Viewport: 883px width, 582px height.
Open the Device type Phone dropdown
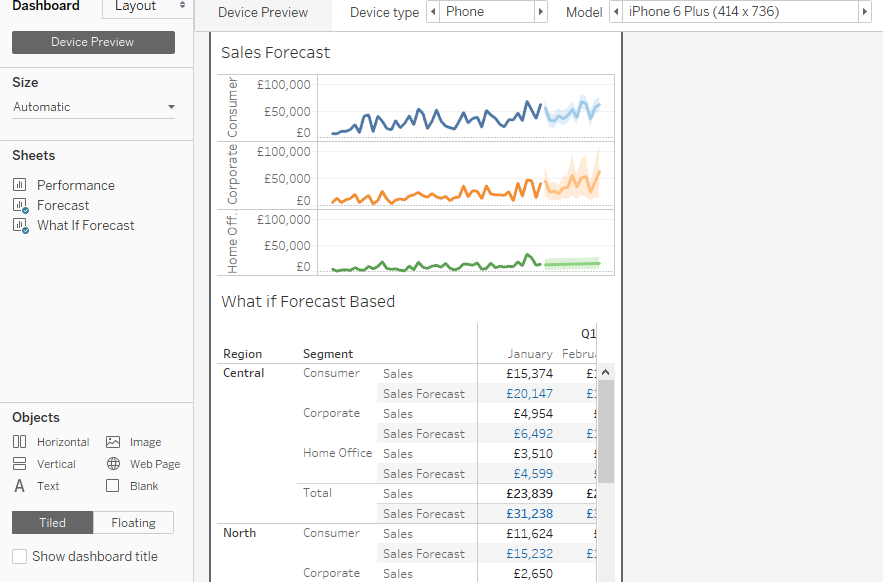[x=487, y=12]
